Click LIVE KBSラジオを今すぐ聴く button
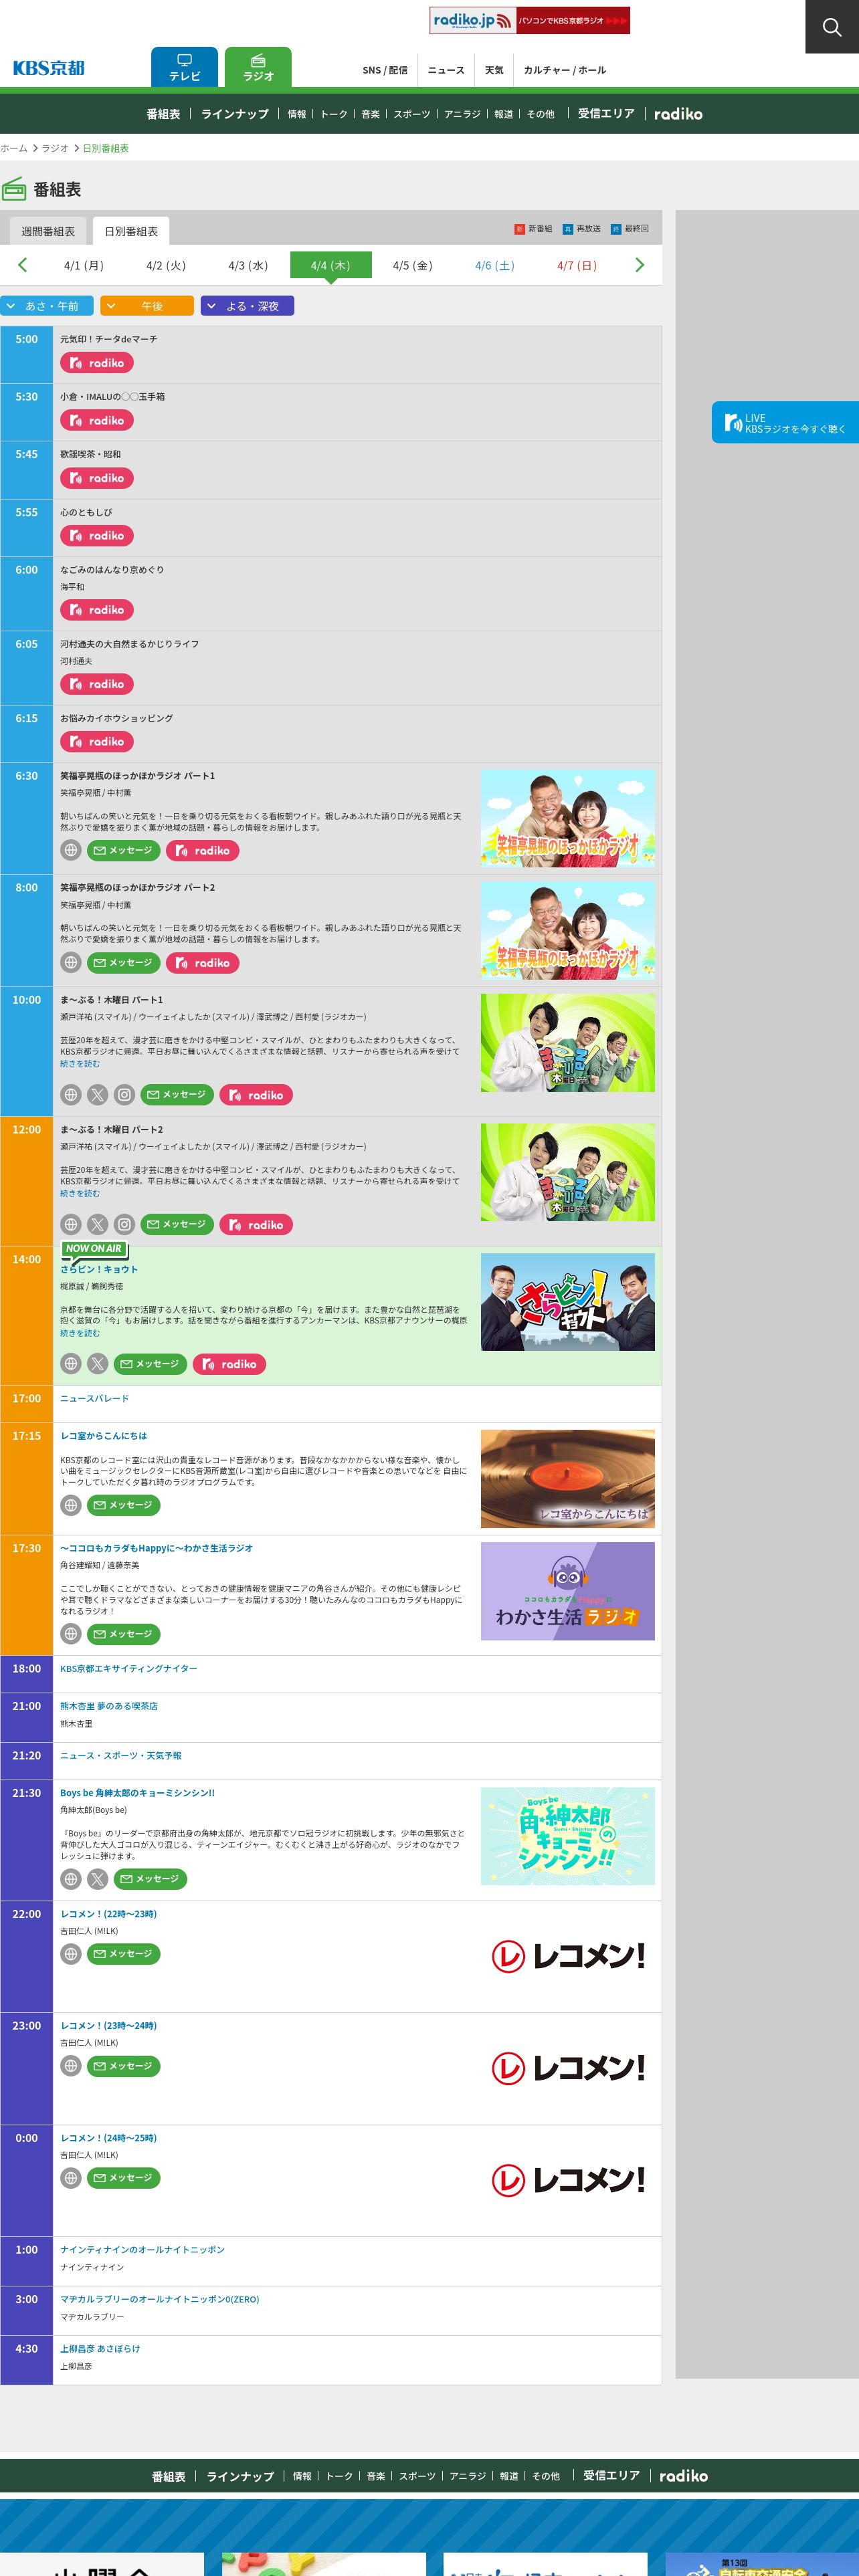The width and height of the screenshot is (859, 2576). pos(785,423)
